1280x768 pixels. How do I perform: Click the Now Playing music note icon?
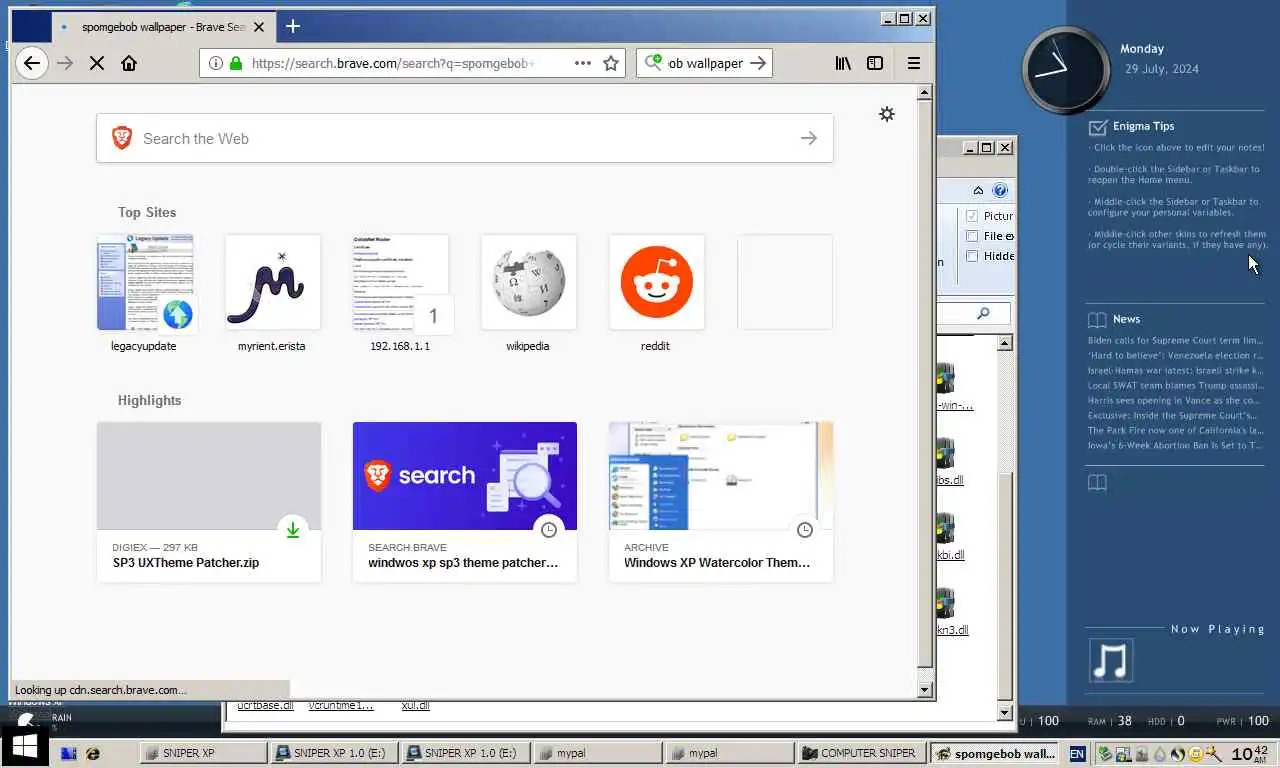pos(1111,661)
